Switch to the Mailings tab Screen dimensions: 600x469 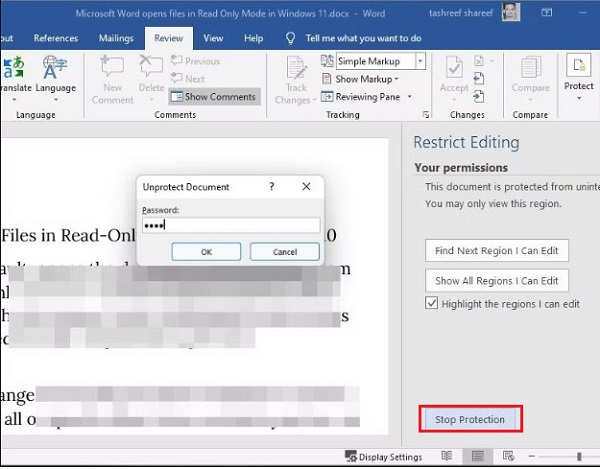(116, 38)
